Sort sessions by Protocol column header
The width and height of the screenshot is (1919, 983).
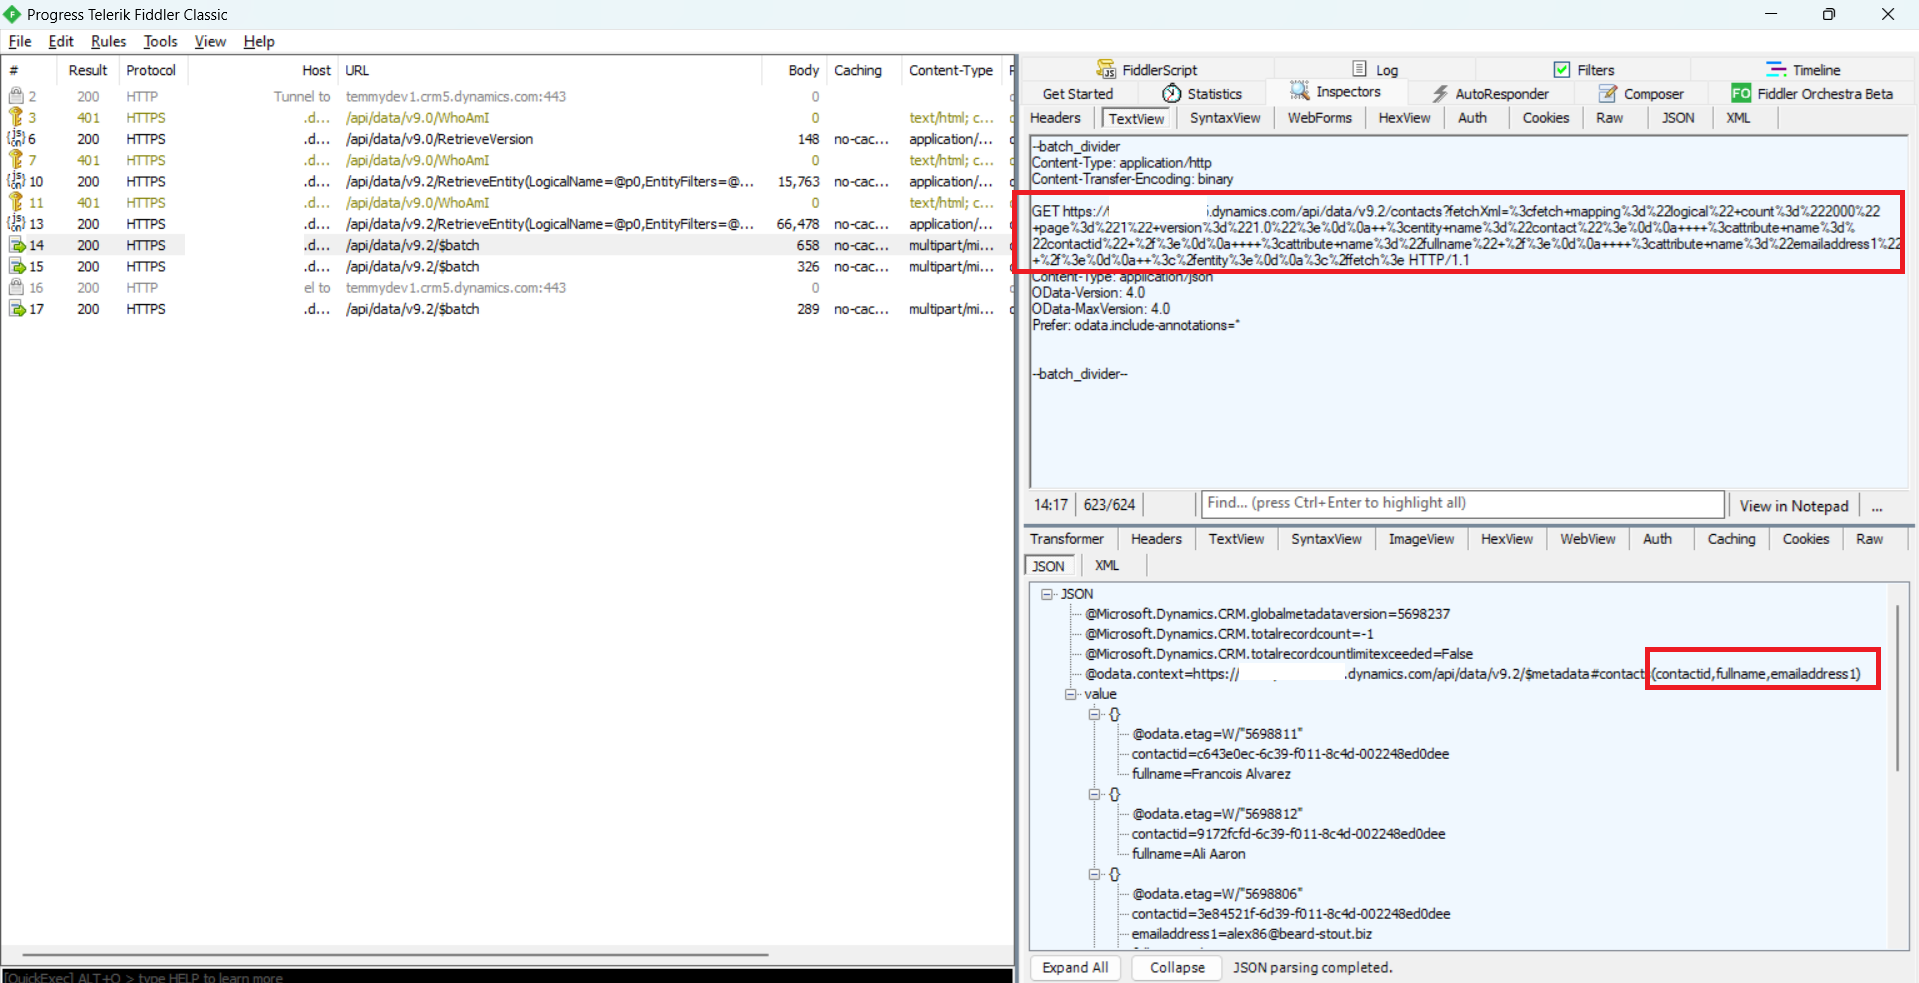point(151,70)
